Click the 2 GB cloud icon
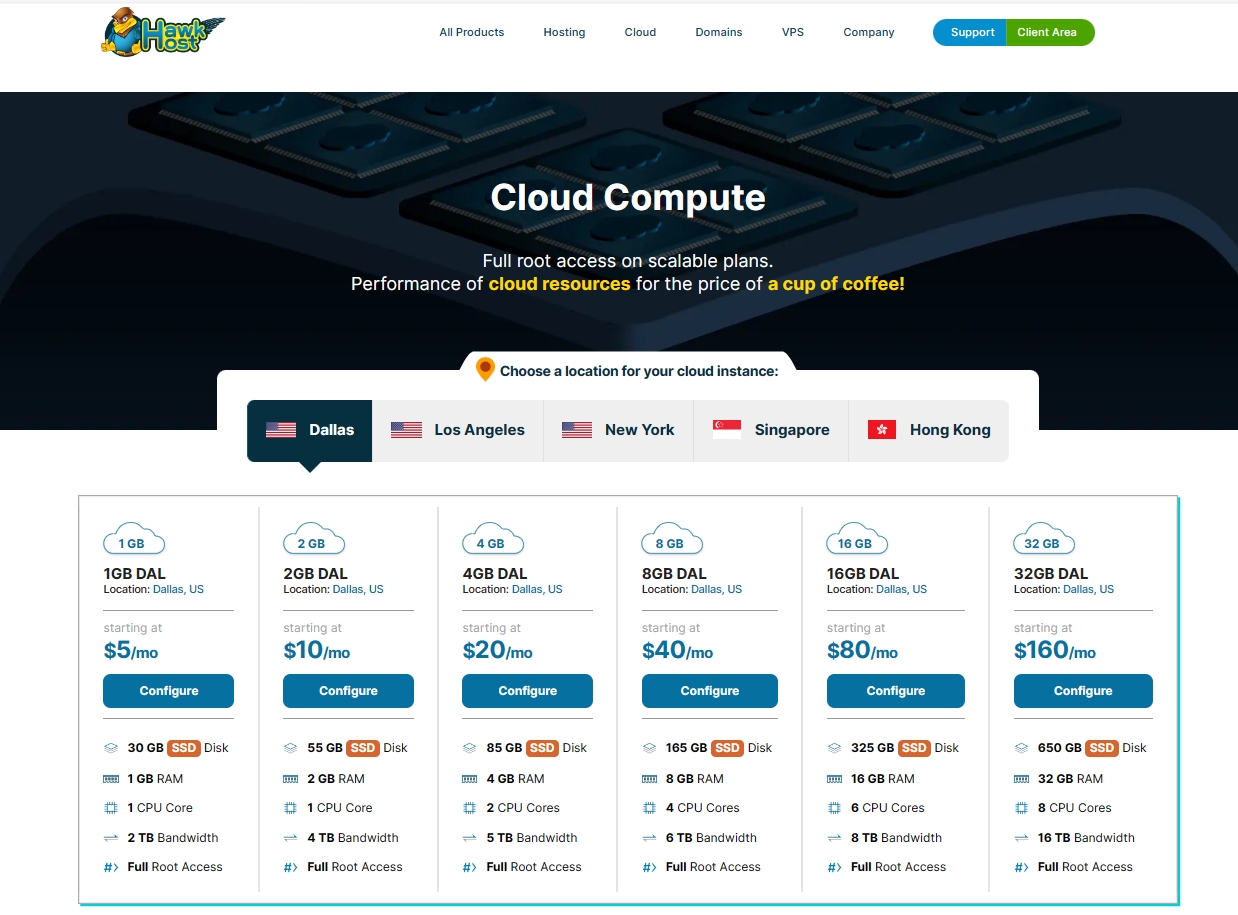The height and width of the screenshot is (915, 1238). point(314,539)
